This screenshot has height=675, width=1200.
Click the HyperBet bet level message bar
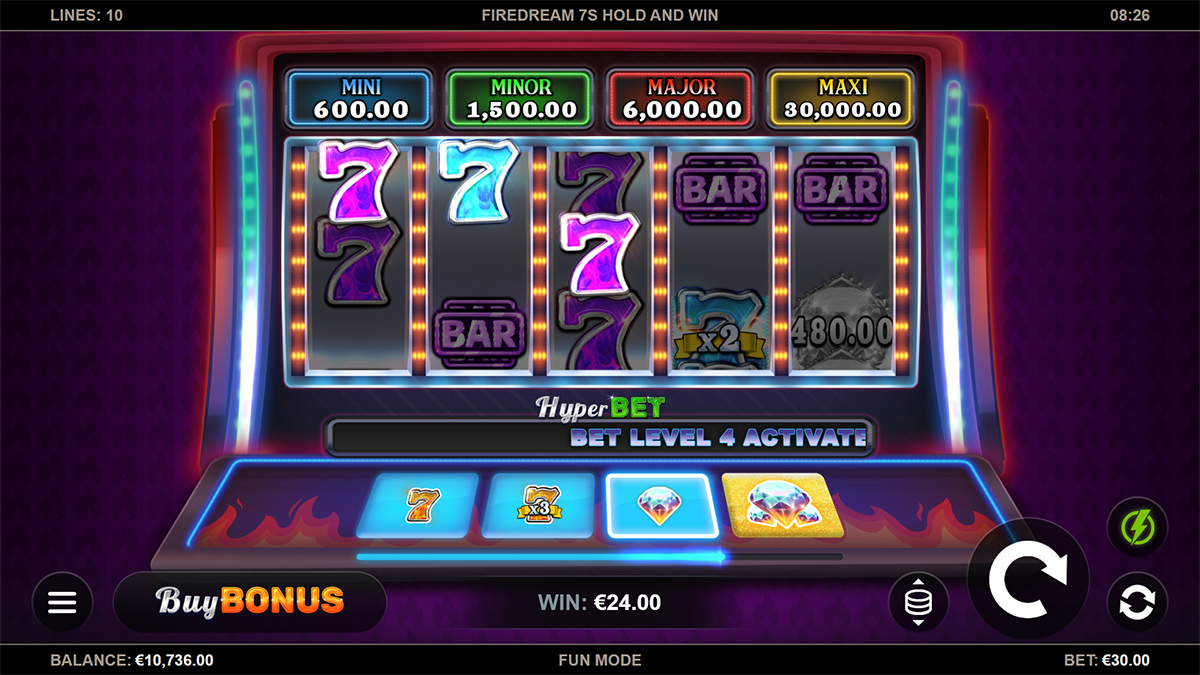tap(599, 437)
